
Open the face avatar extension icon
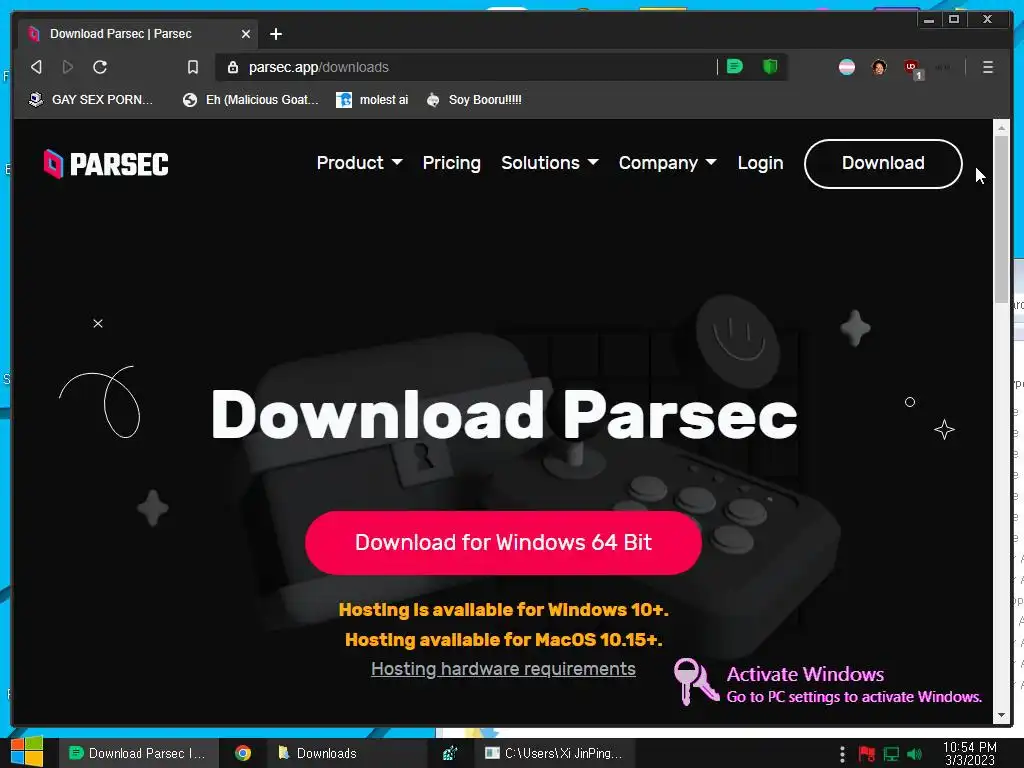coord(879,67)
